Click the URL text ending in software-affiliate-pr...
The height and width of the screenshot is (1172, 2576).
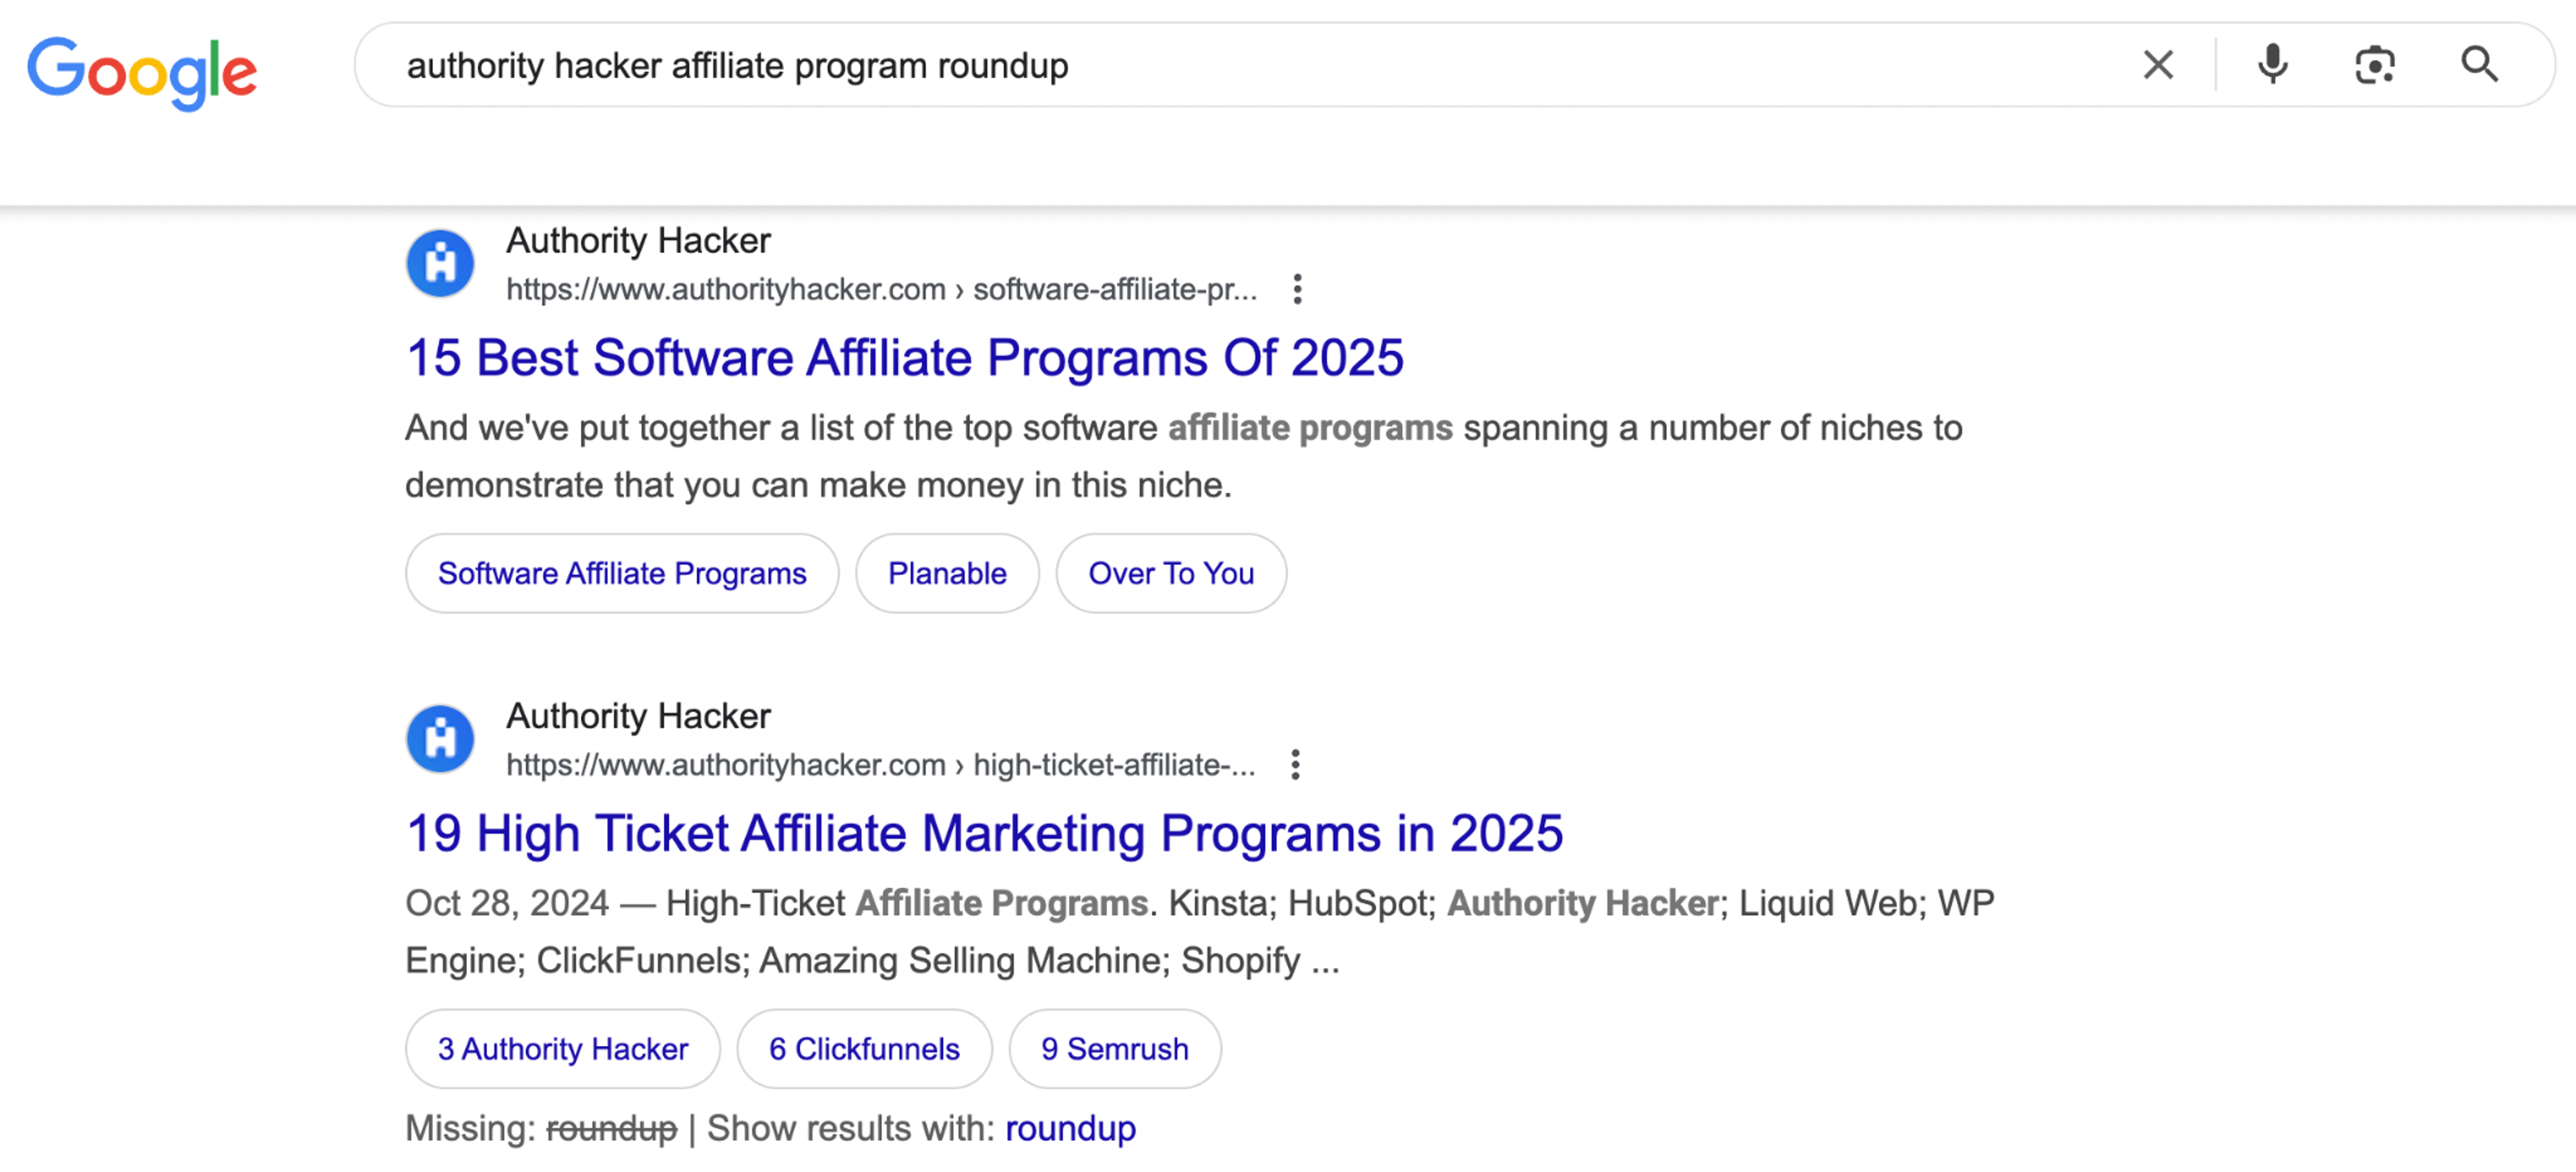tap(881, 289)
